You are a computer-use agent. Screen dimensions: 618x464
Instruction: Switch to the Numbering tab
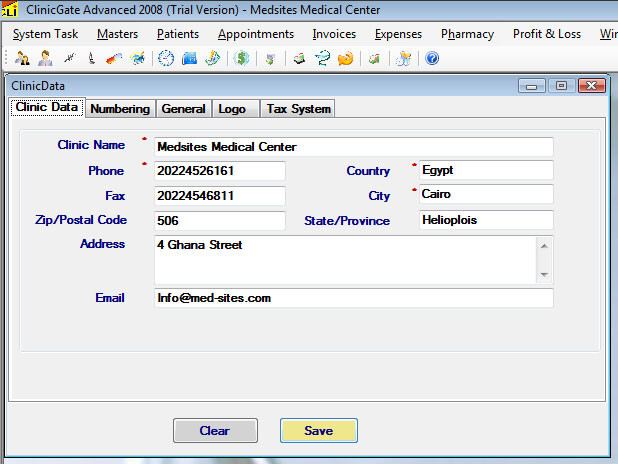[120, 109]
